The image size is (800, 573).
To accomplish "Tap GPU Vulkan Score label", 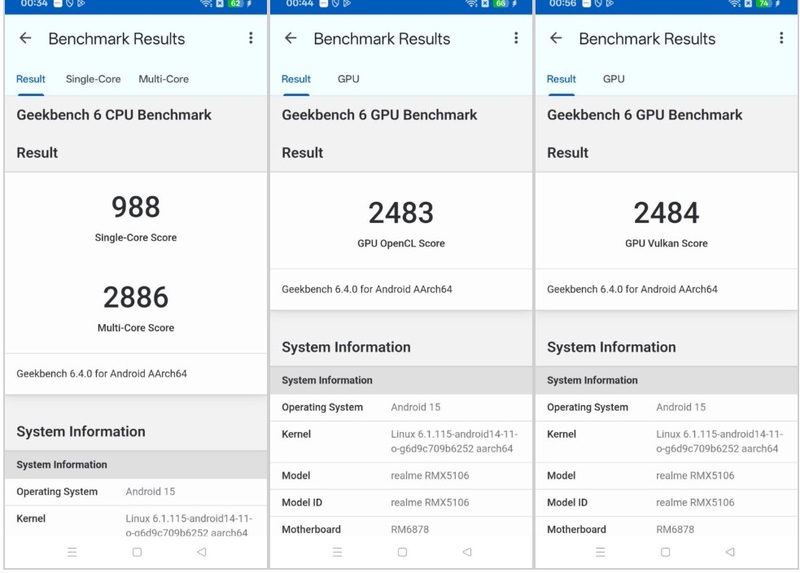I will pyautogui.click(x=666, y=243).
